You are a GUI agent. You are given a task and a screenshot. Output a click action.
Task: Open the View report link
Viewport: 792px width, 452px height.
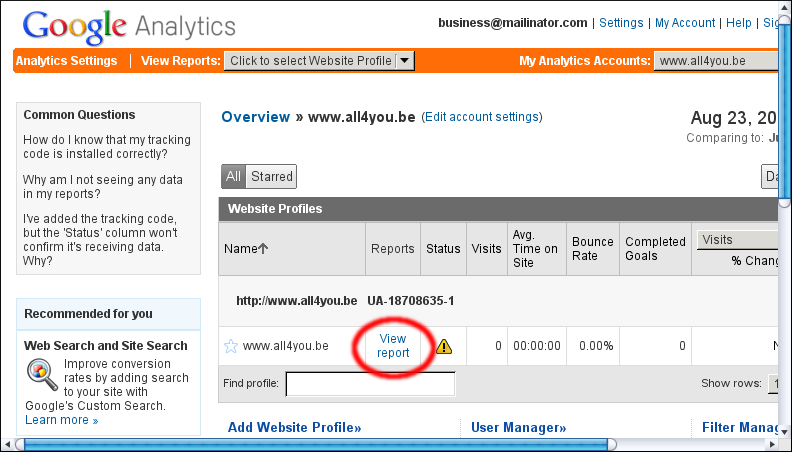pos(393,346)
